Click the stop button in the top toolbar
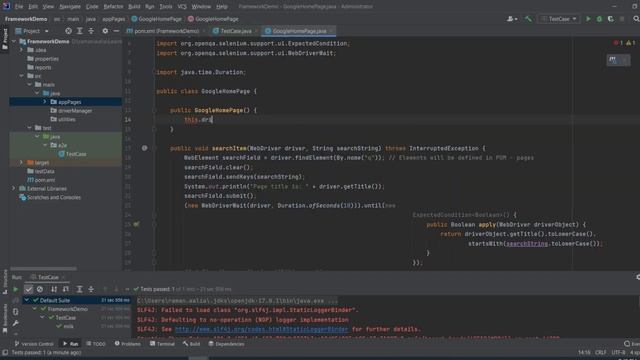 click(622, 19)
